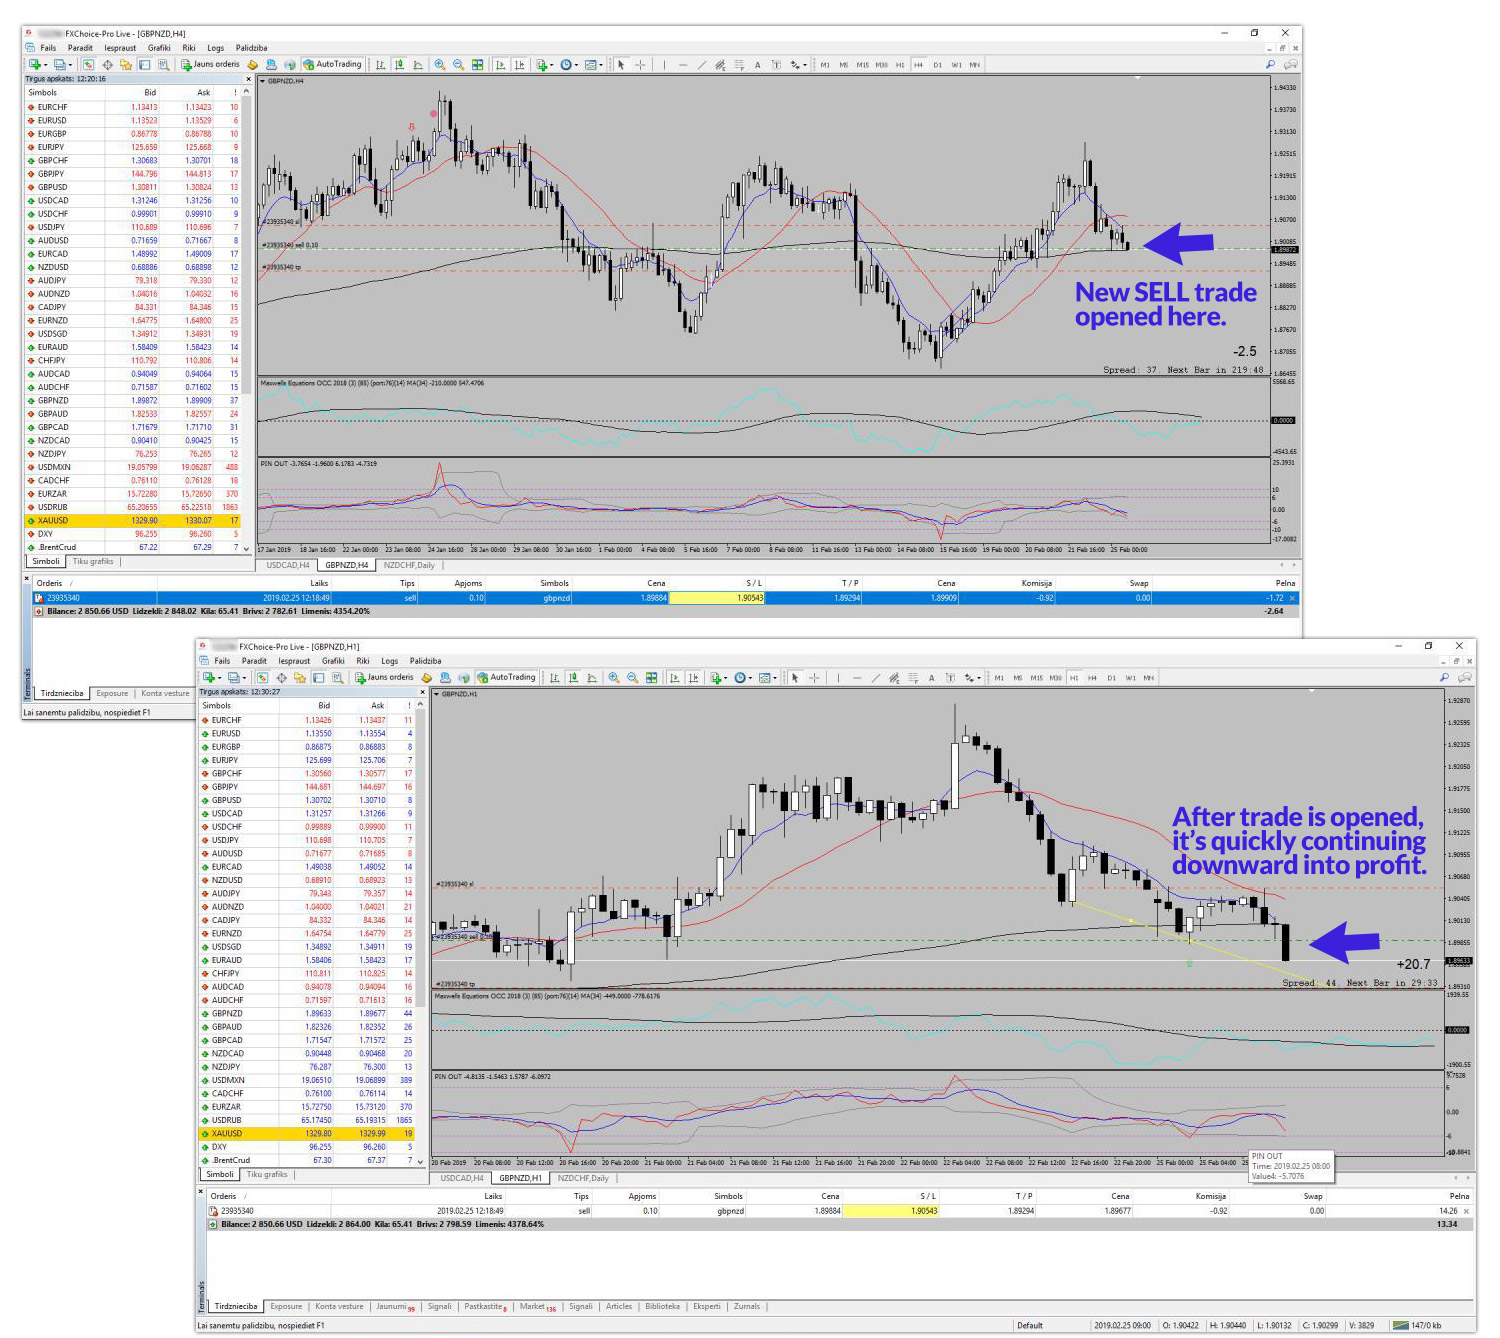The image size is (1500, 1338).
Task: Select line chart icon in GBPNZD,H4 toolbar
Action: click(418, 65)
